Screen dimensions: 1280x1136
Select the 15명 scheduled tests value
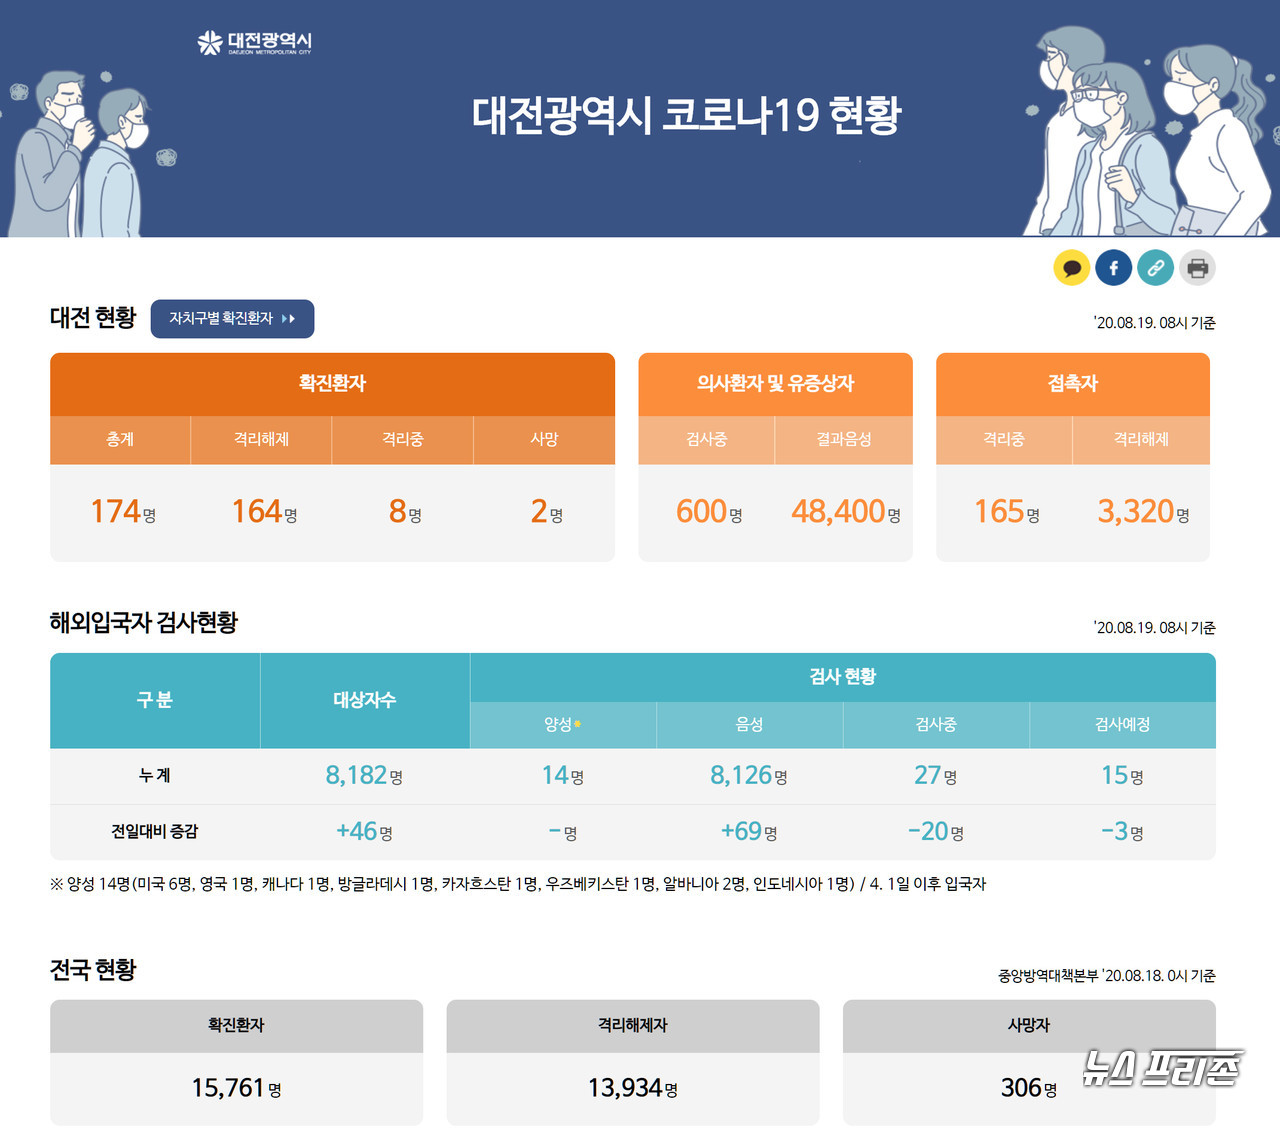coord(1122,776)
